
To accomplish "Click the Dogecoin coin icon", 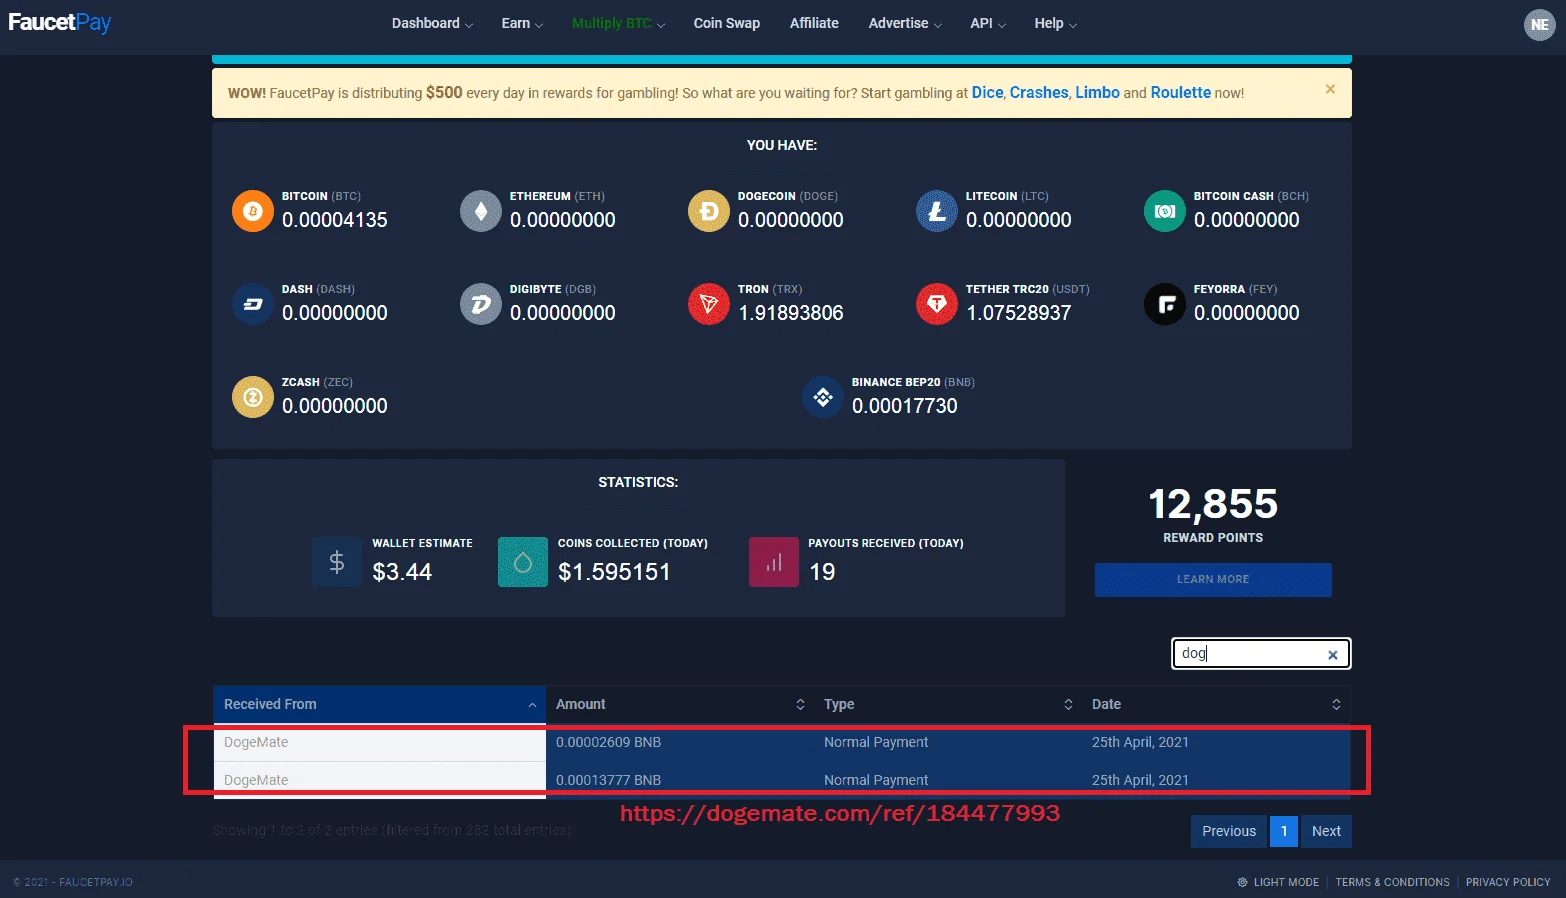I will pos(709,211).
